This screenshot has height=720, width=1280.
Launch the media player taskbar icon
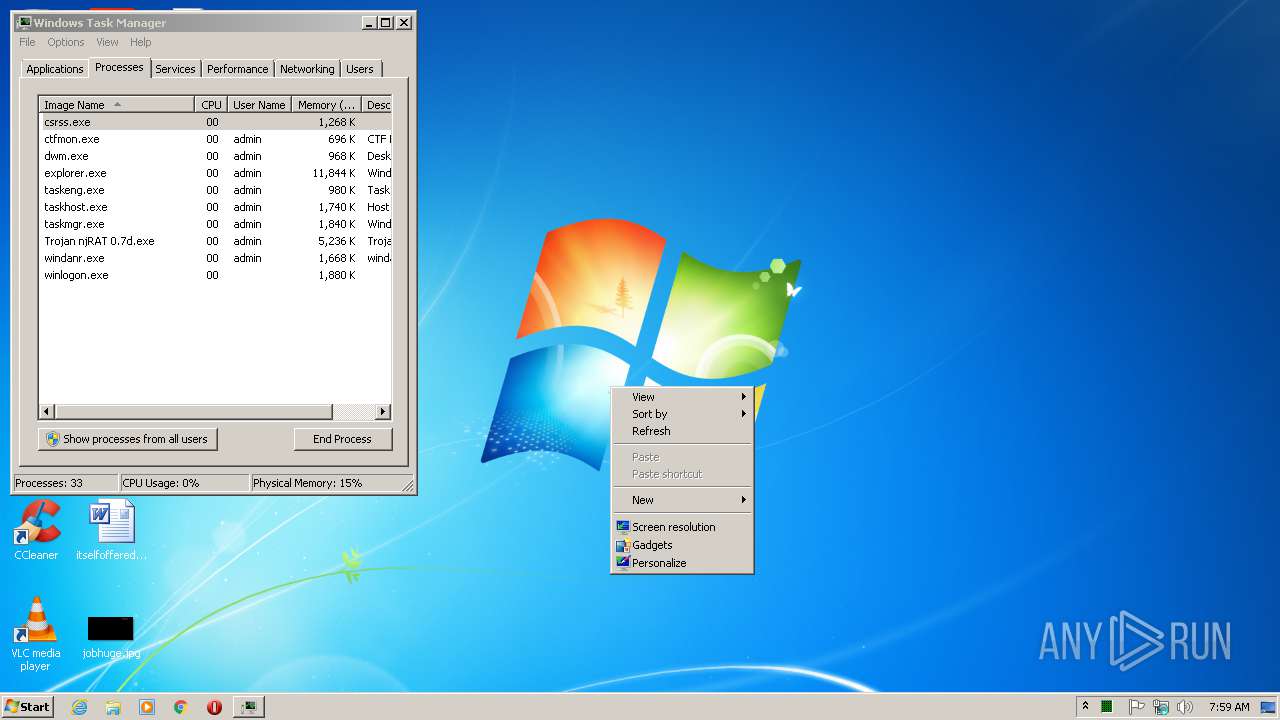[147, 707]
